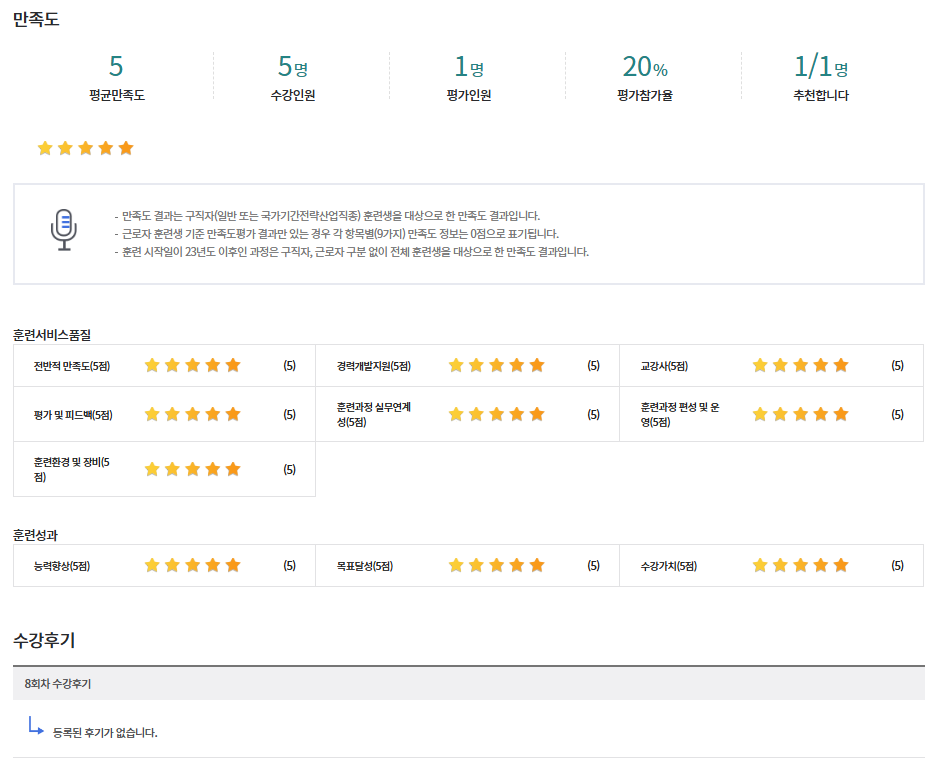Click the stars beside 목표달성
Screen dimensions: 943x771
coord(496,565)
